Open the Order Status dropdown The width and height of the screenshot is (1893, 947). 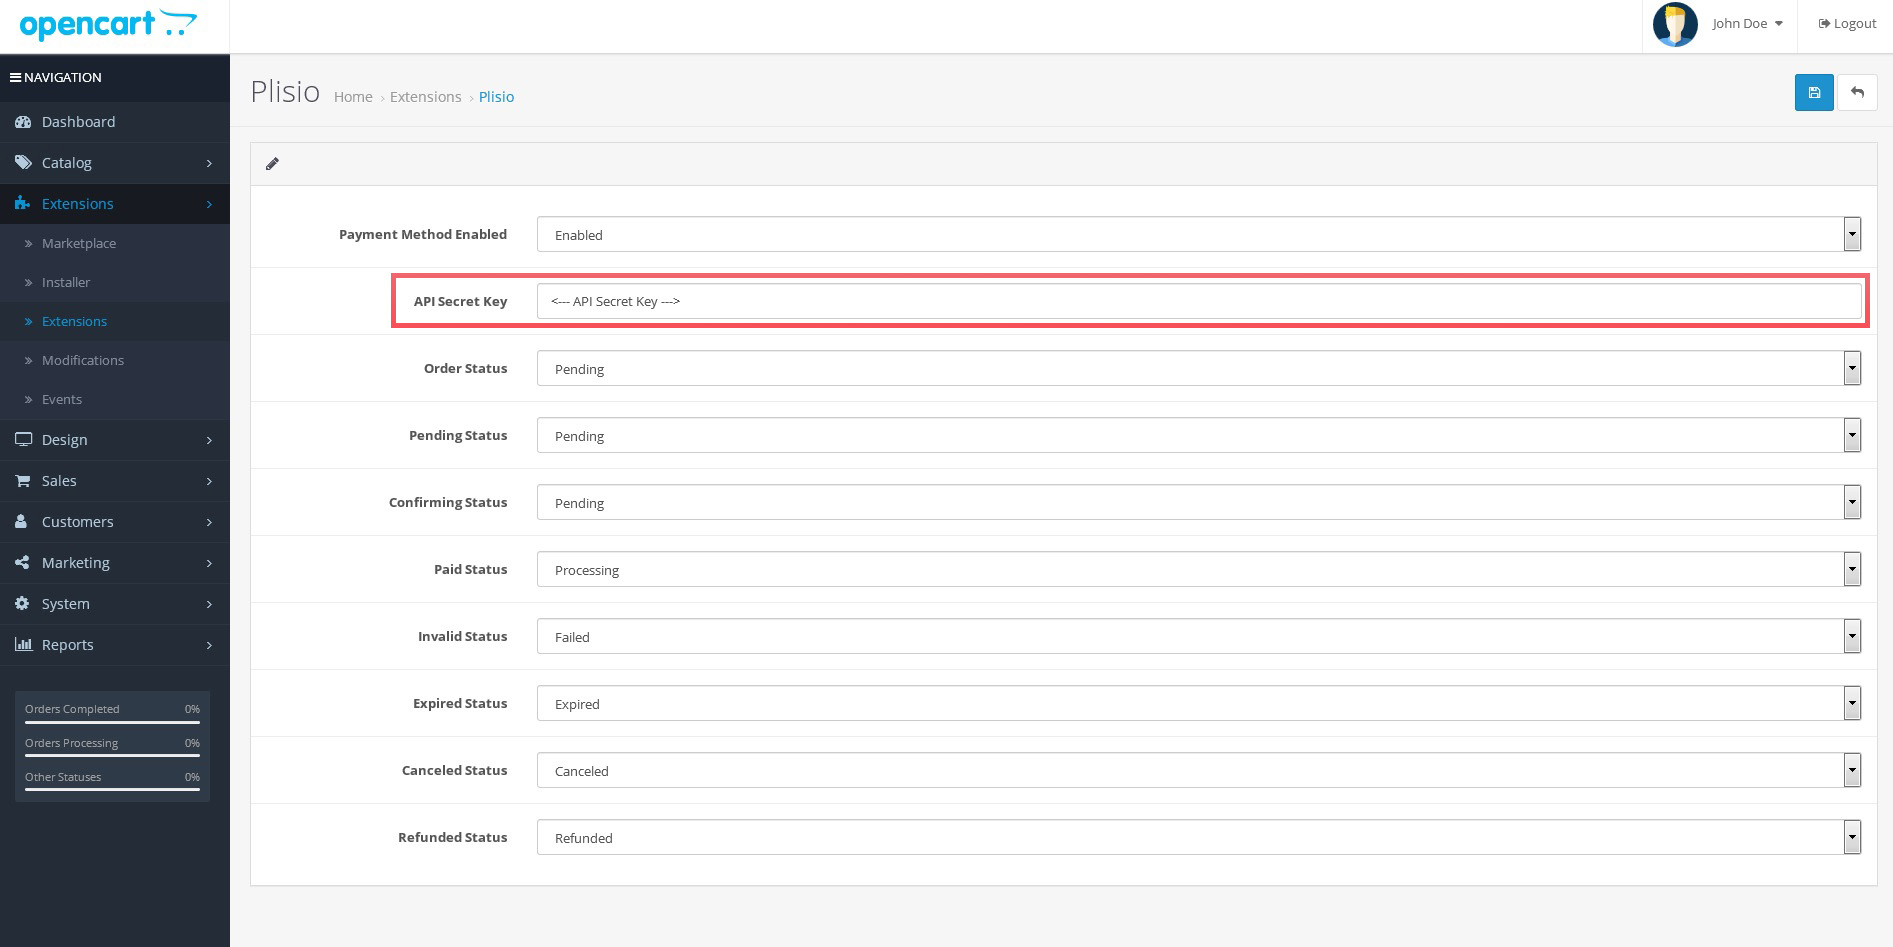(1199, 368)
